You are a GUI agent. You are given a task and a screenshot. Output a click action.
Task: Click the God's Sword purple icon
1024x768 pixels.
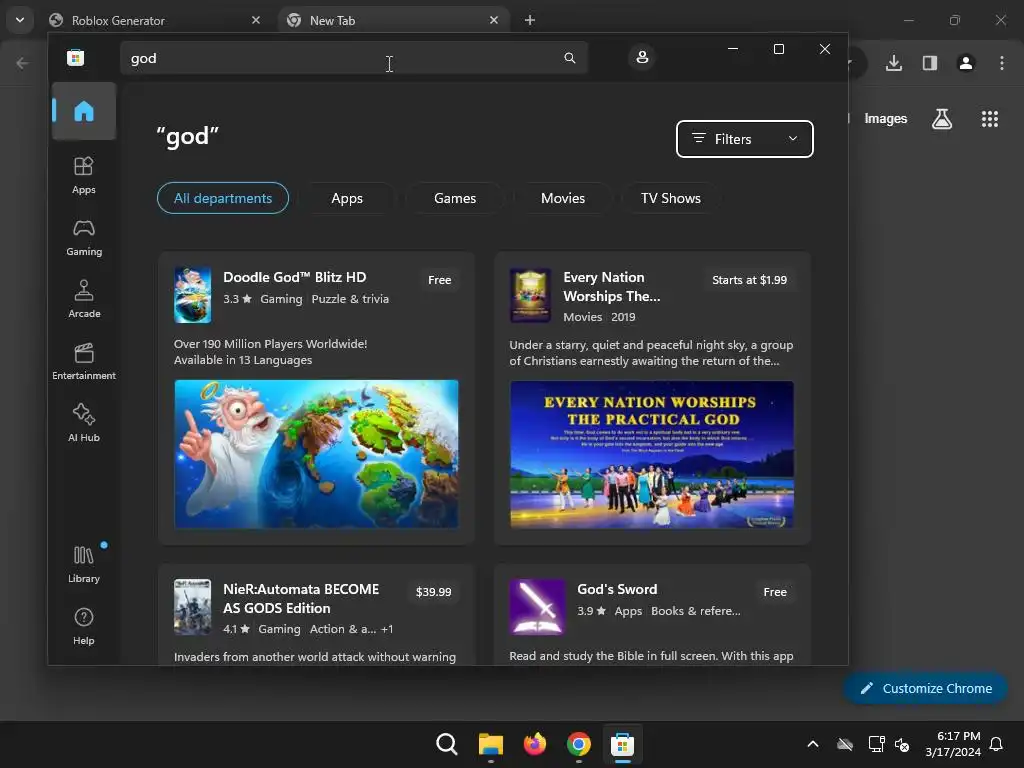tap(537, 607)
